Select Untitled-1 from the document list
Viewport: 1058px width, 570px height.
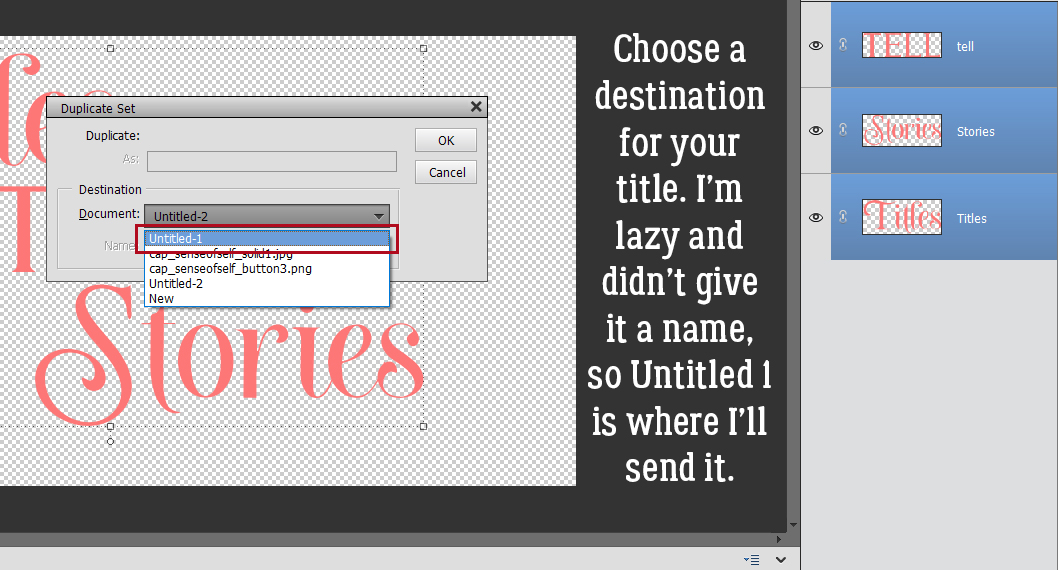point(267,238)
